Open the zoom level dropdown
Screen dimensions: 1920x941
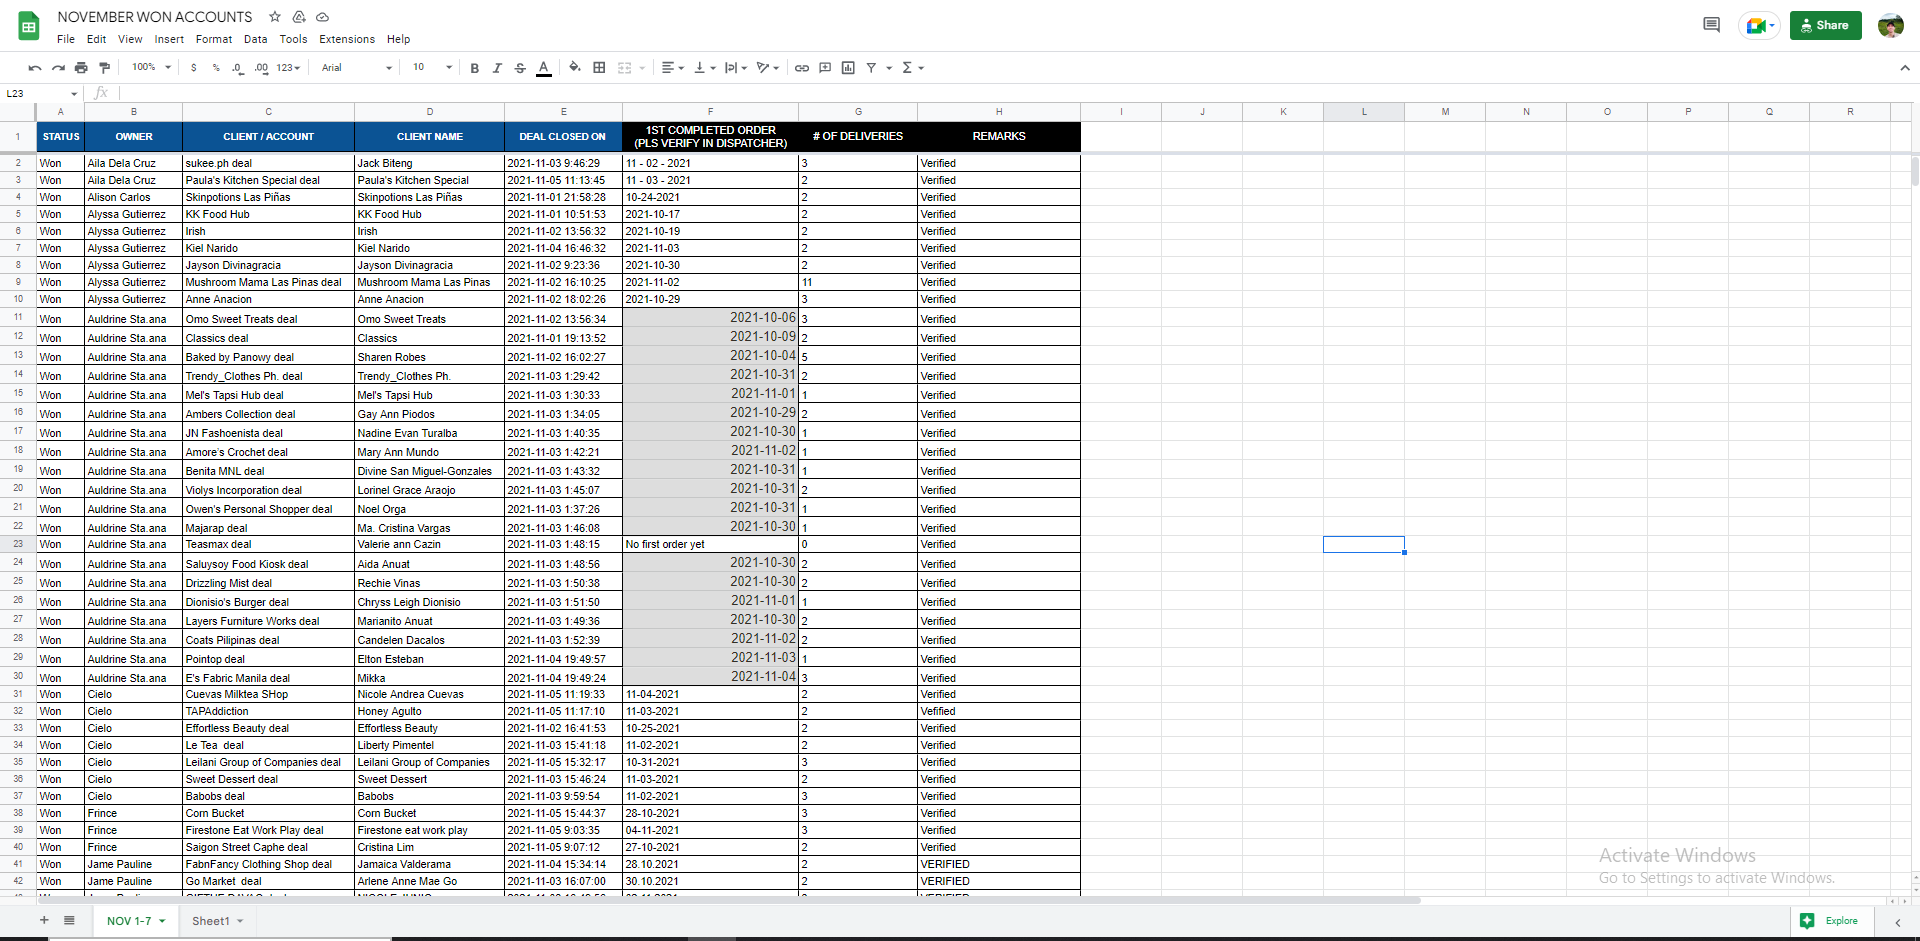(x=151, y=68)
